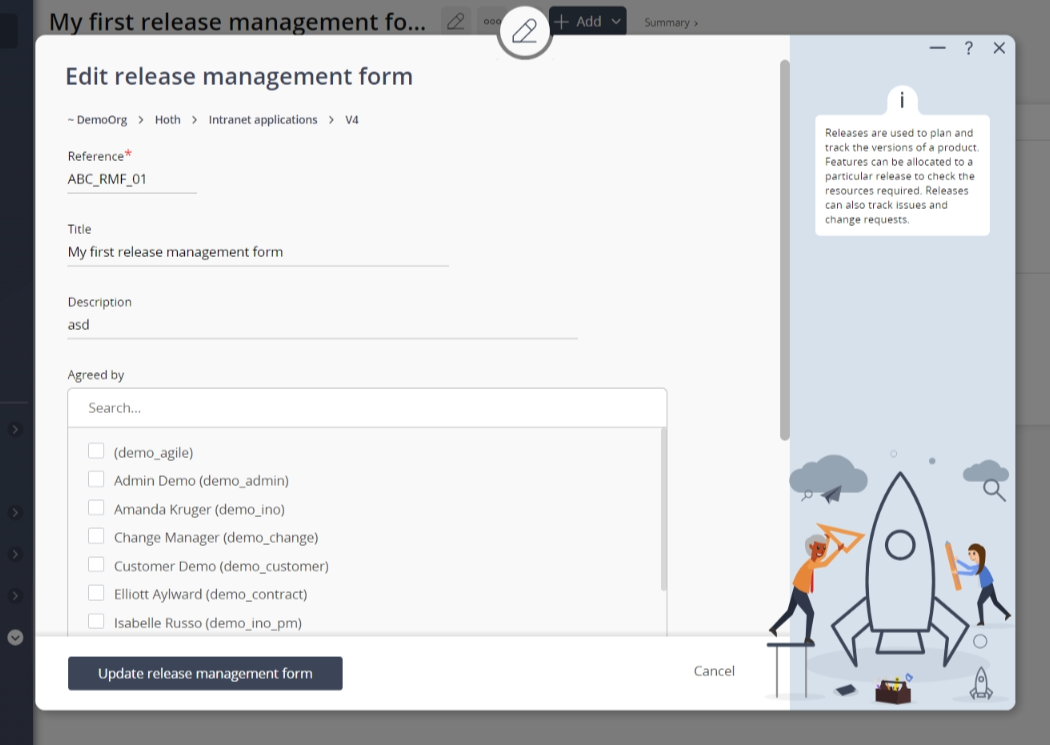Open the three-dots more options button
1050x745 pixels.
point(490,21)
